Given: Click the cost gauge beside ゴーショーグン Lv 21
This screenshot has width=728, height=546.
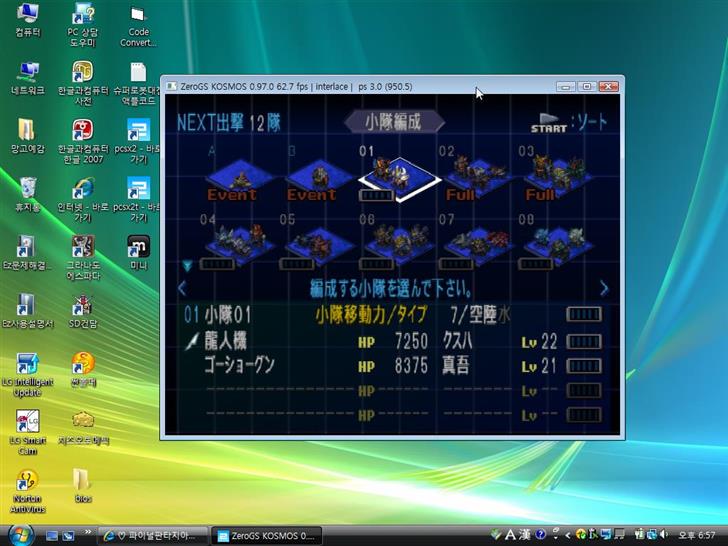Looking at the screenshot, I should [584, 366].
